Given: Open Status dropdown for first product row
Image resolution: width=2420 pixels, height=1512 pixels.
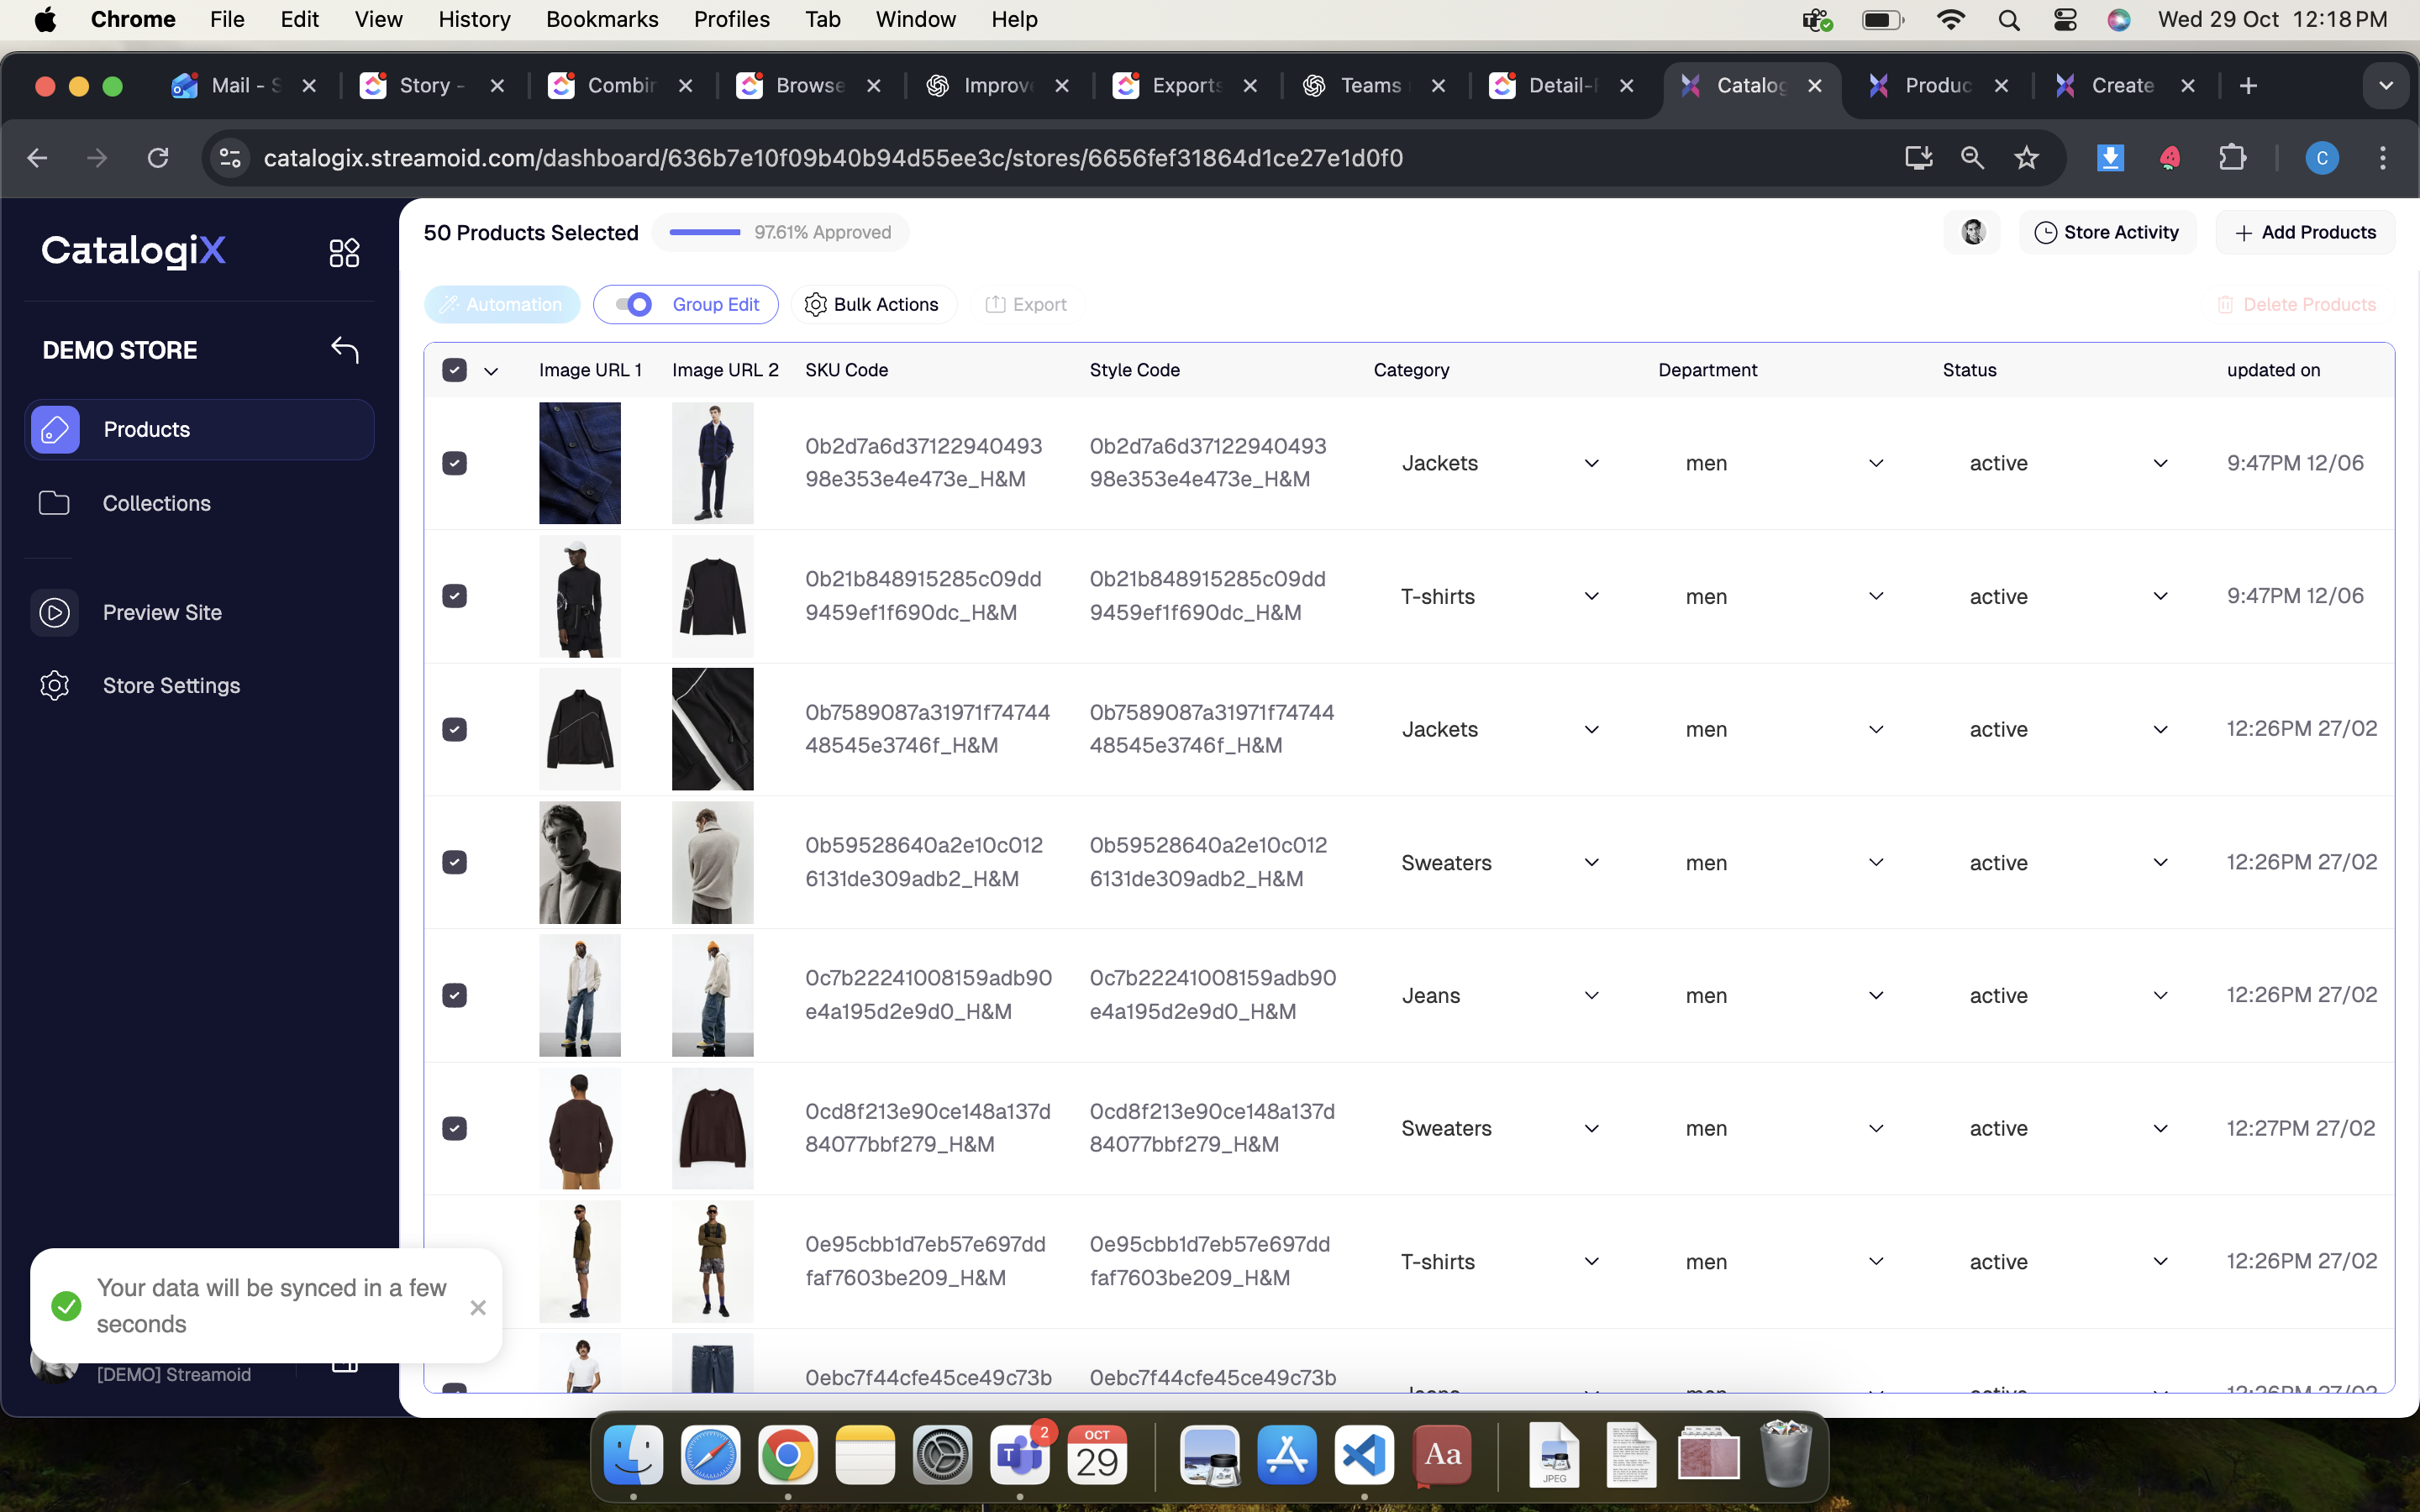Looking at the screenshot, I should pos(2160,463).
